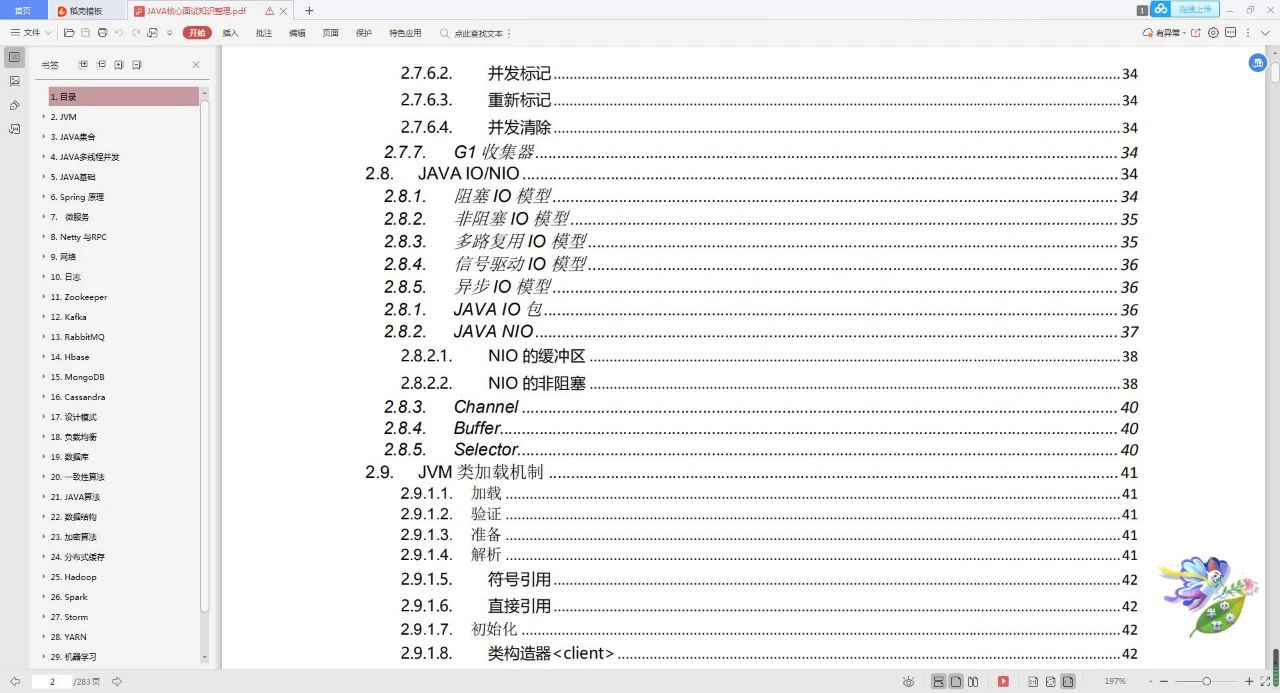Toggle two-page view icon
The width and height of the screenshot is (1280, 693).
pyautogui.click(x=973, y=681)
